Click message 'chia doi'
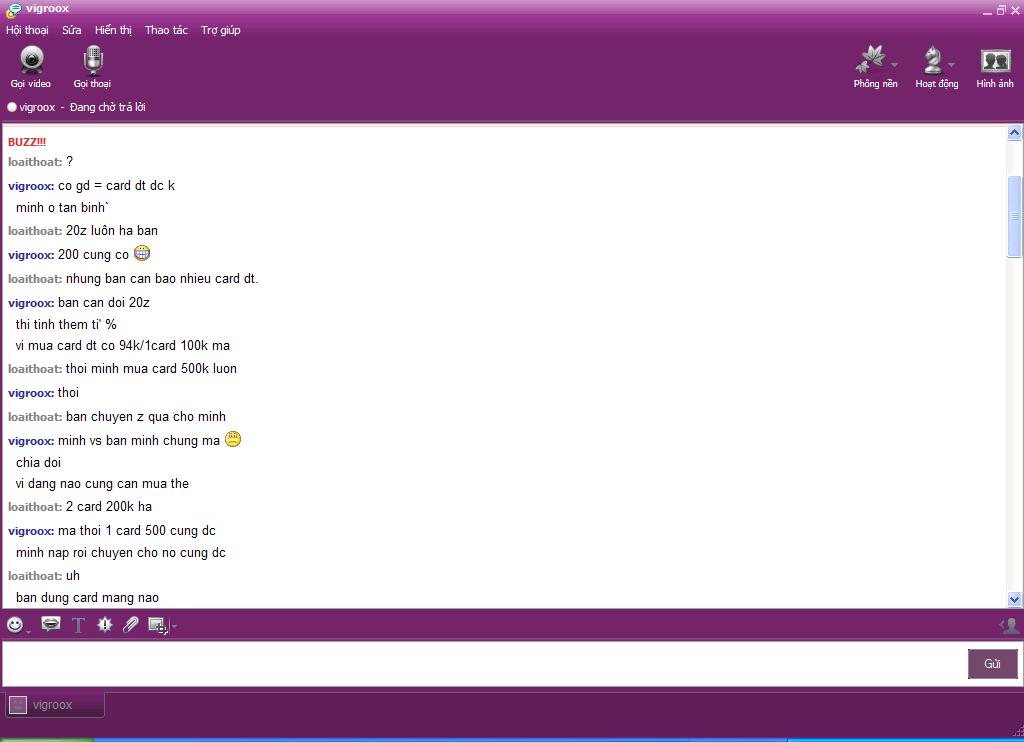Screen dimensions: 1024x742 pyautogui.click(x=38, y=462)
